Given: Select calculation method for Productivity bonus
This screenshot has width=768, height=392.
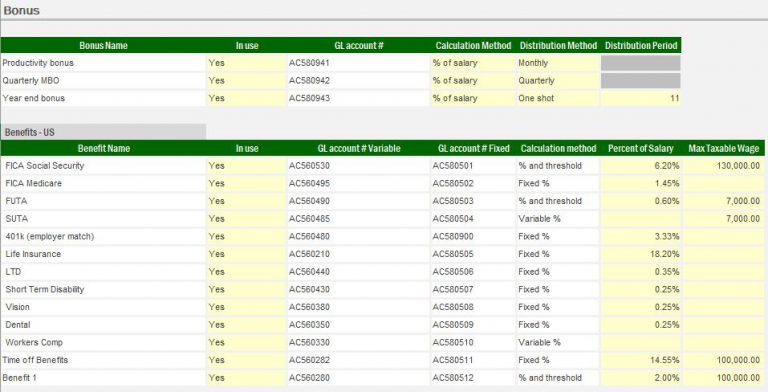Looking at the screenshot, I should tap(473, 63).
